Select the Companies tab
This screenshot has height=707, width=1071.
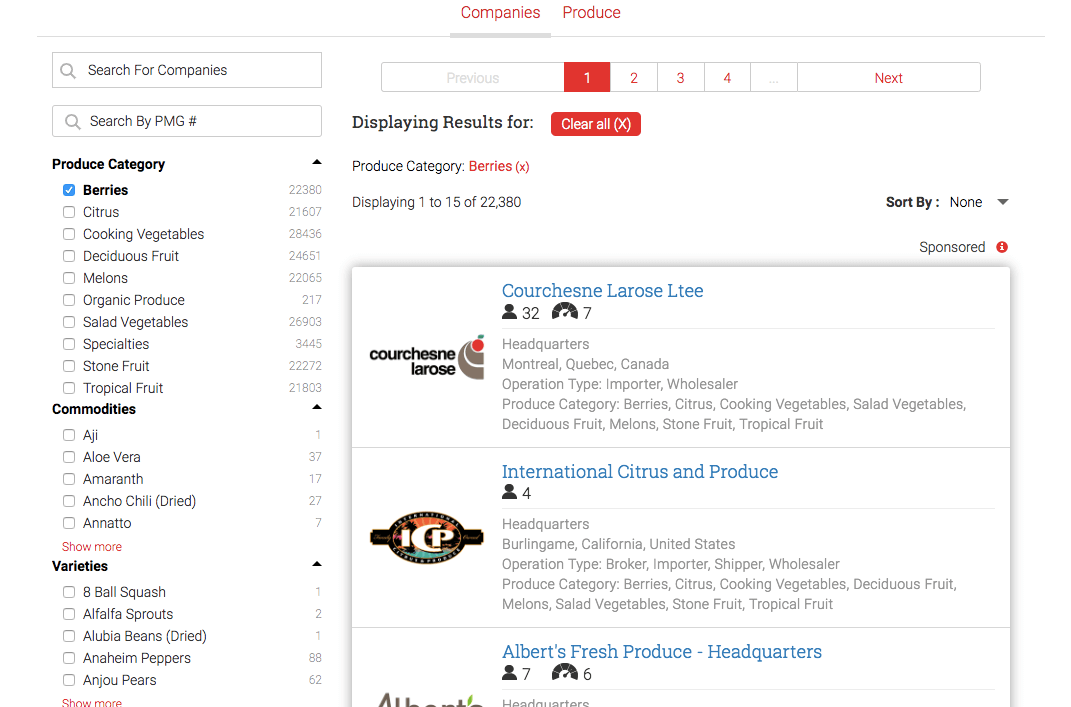[x=500, y=13]
